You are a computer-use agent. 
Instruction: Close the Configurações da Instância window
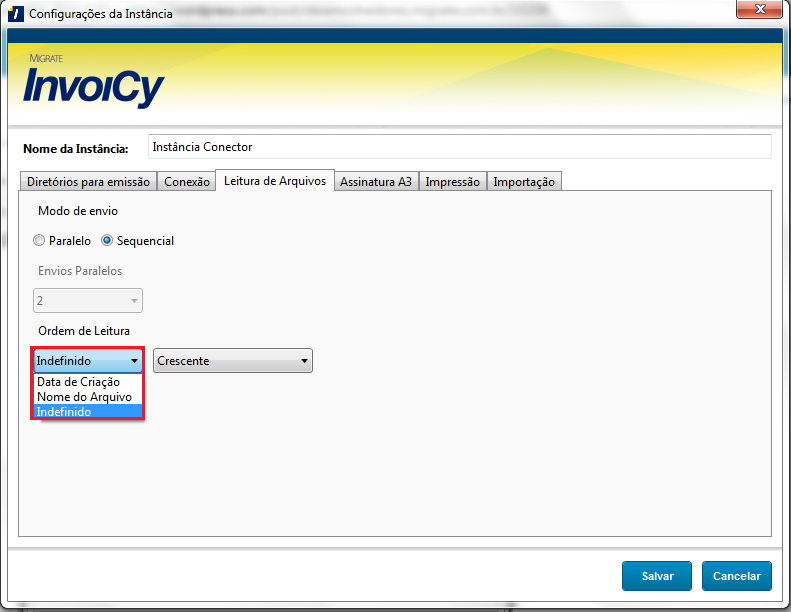(759, 12)
